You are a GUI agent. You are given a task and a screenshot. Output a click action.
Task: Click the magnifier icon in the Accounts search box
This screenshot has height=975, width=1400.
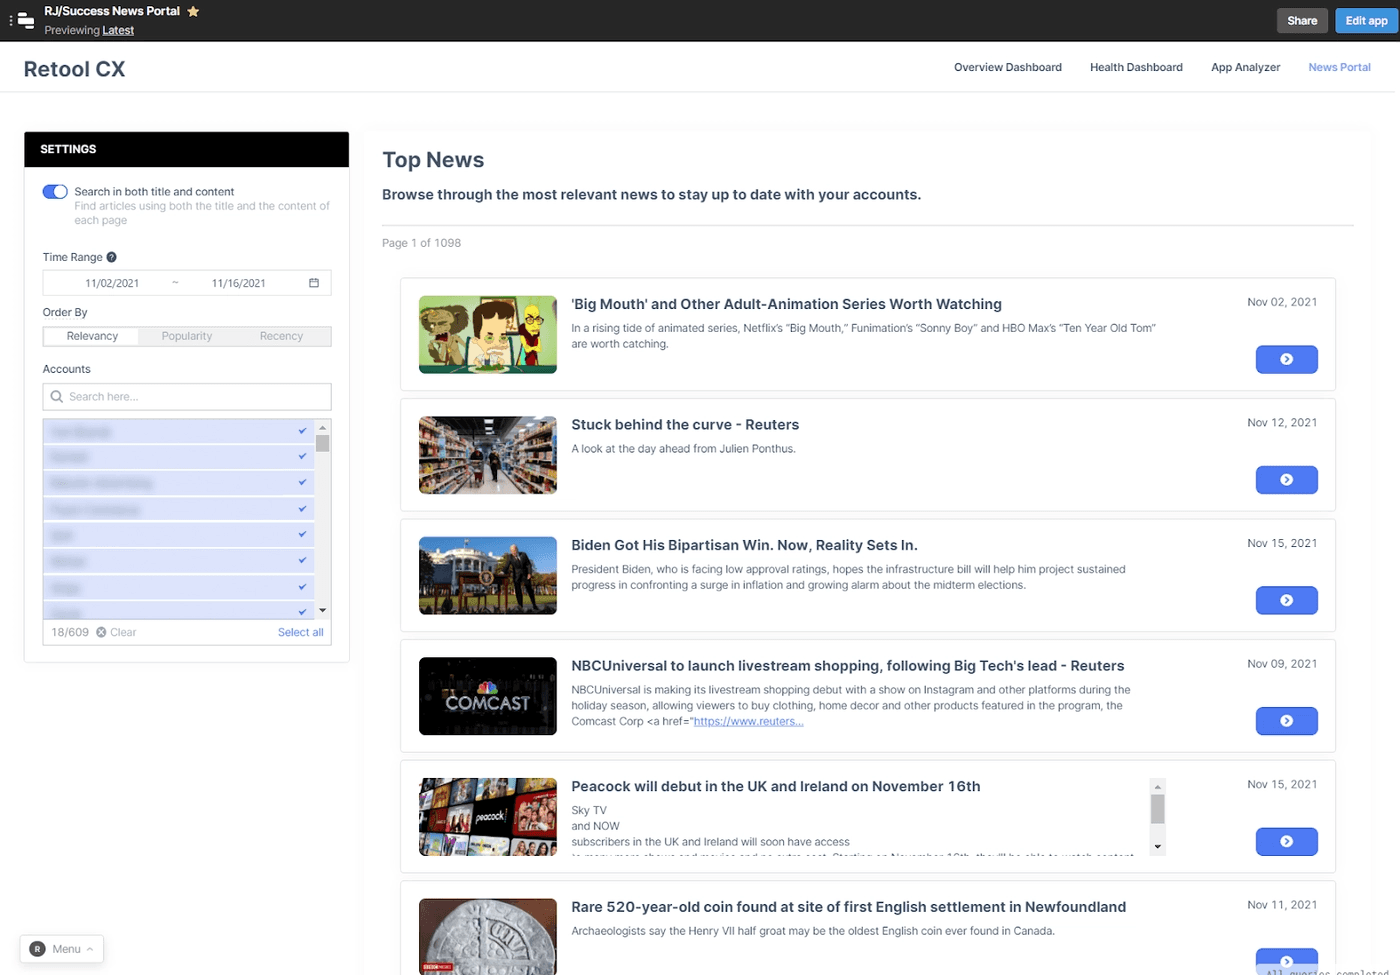(56, 397)
